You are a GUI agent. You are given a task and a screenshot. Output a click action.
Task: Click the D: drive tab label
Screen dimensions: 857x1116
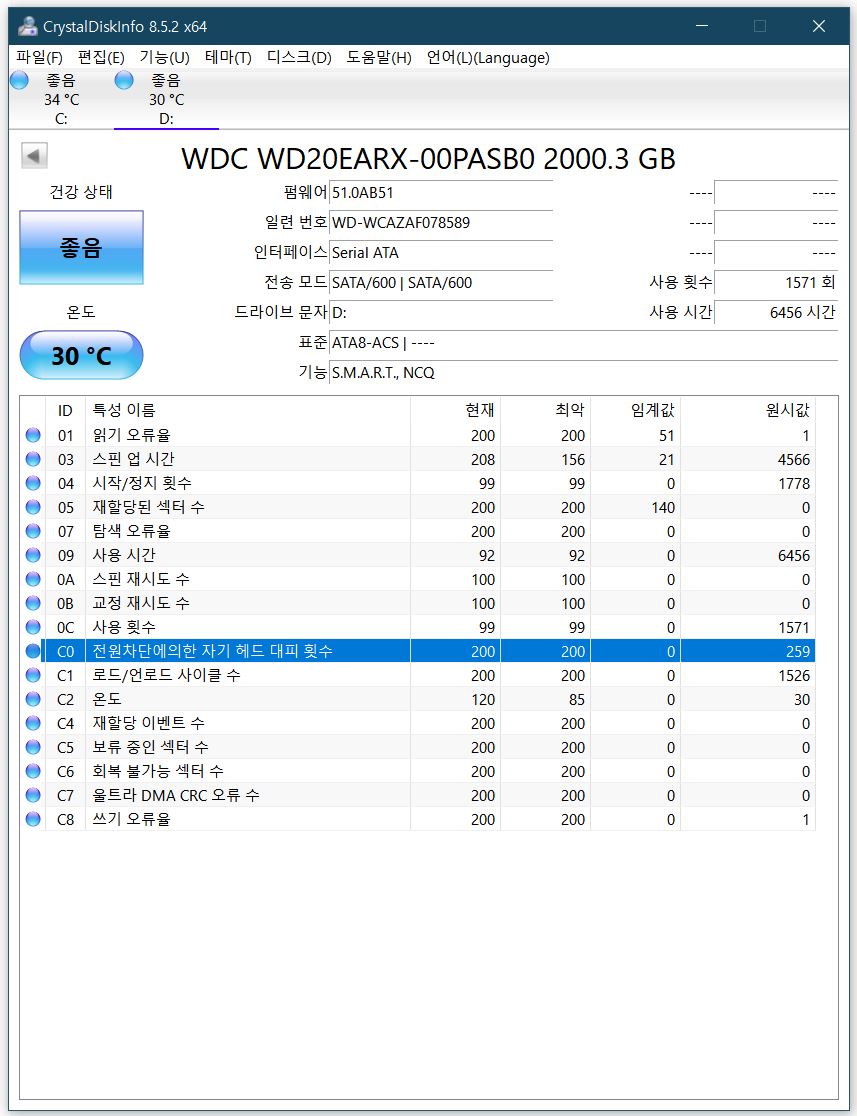click(x=166, y=120)
